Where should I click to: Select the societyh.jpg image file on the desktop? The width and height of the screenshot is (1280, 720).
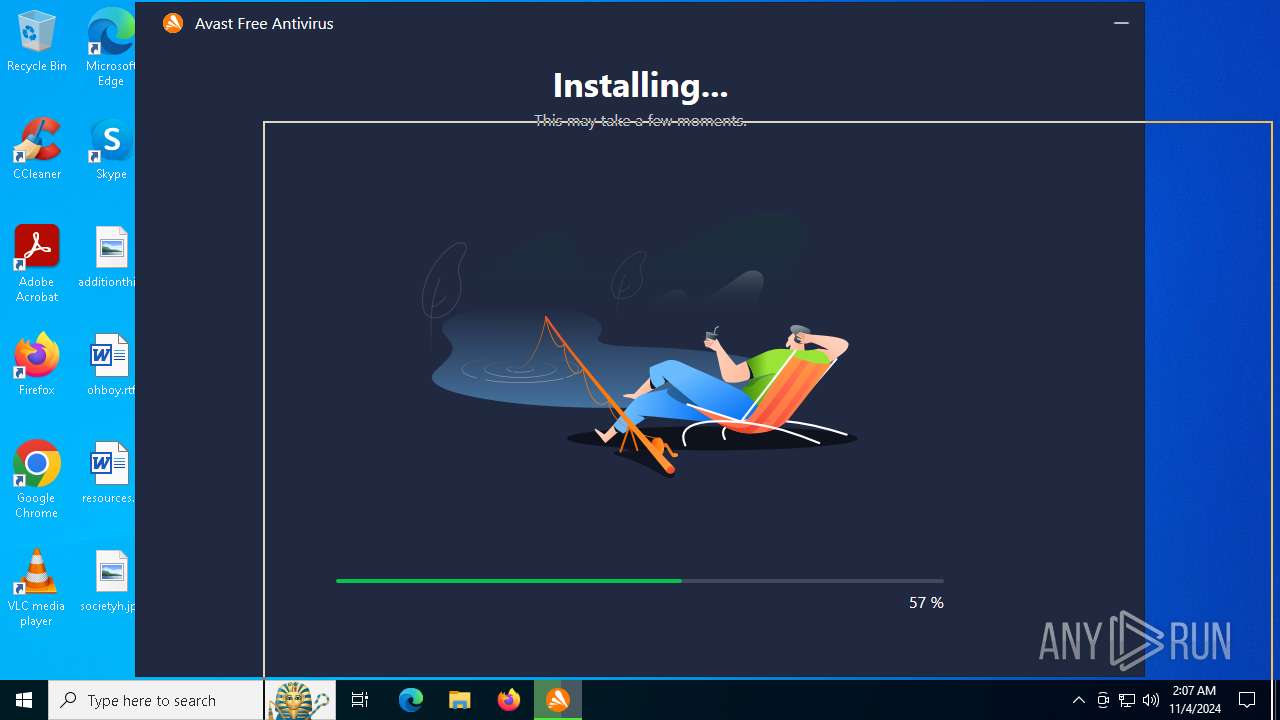[108, 581]
